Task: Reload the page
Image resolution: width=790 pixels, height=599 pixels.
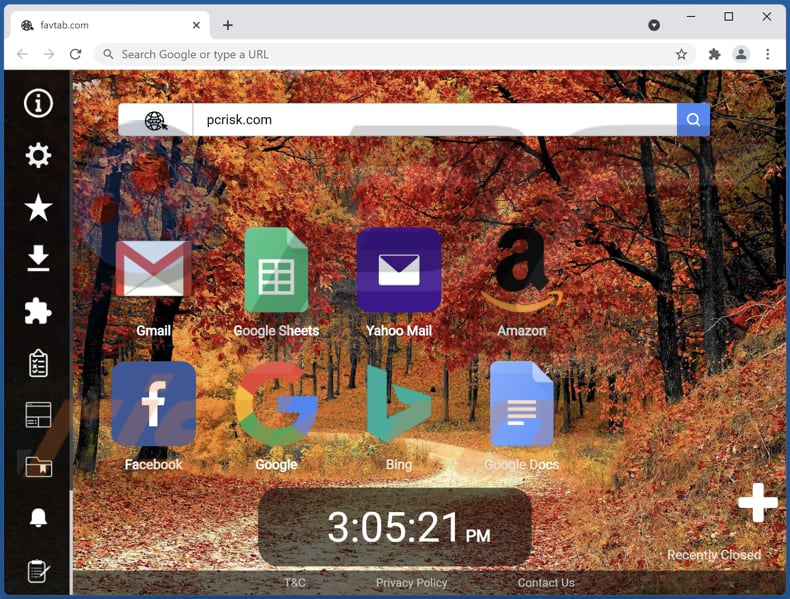Action: (x=76, y=54)
